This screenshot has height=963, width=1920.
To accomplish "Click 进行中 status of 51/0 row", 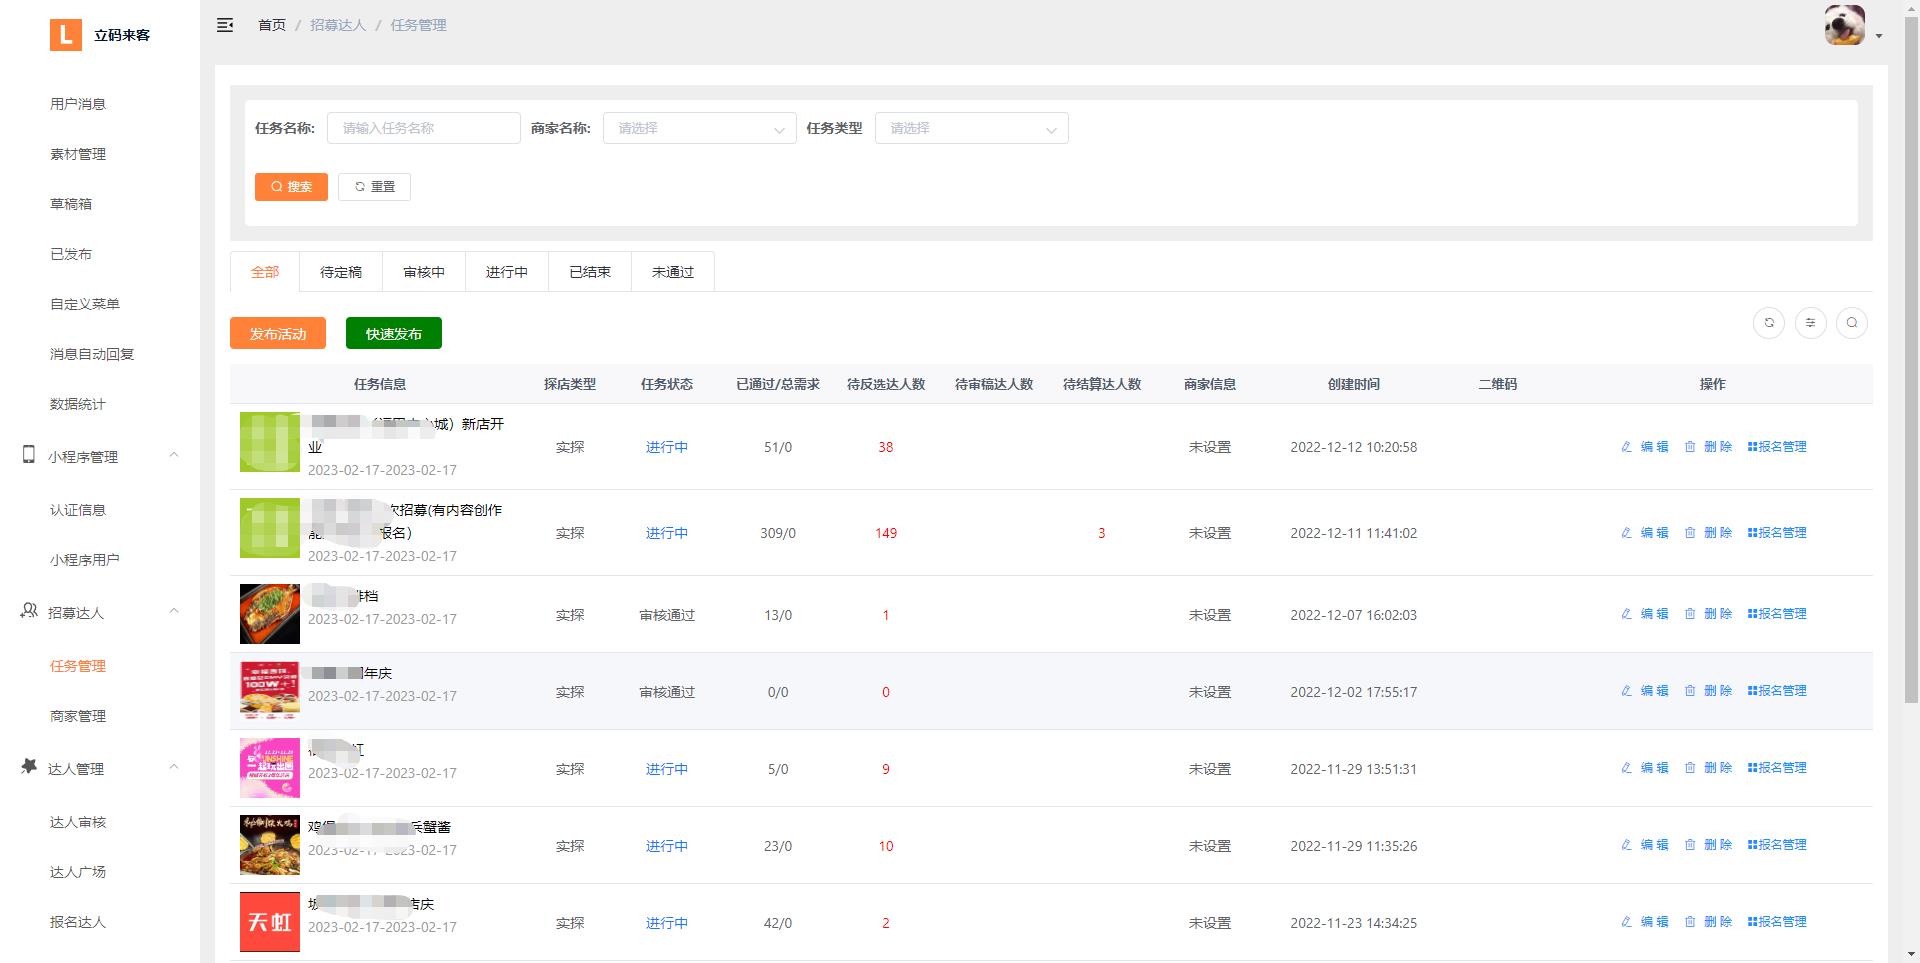I will click(x=667, y=447).
